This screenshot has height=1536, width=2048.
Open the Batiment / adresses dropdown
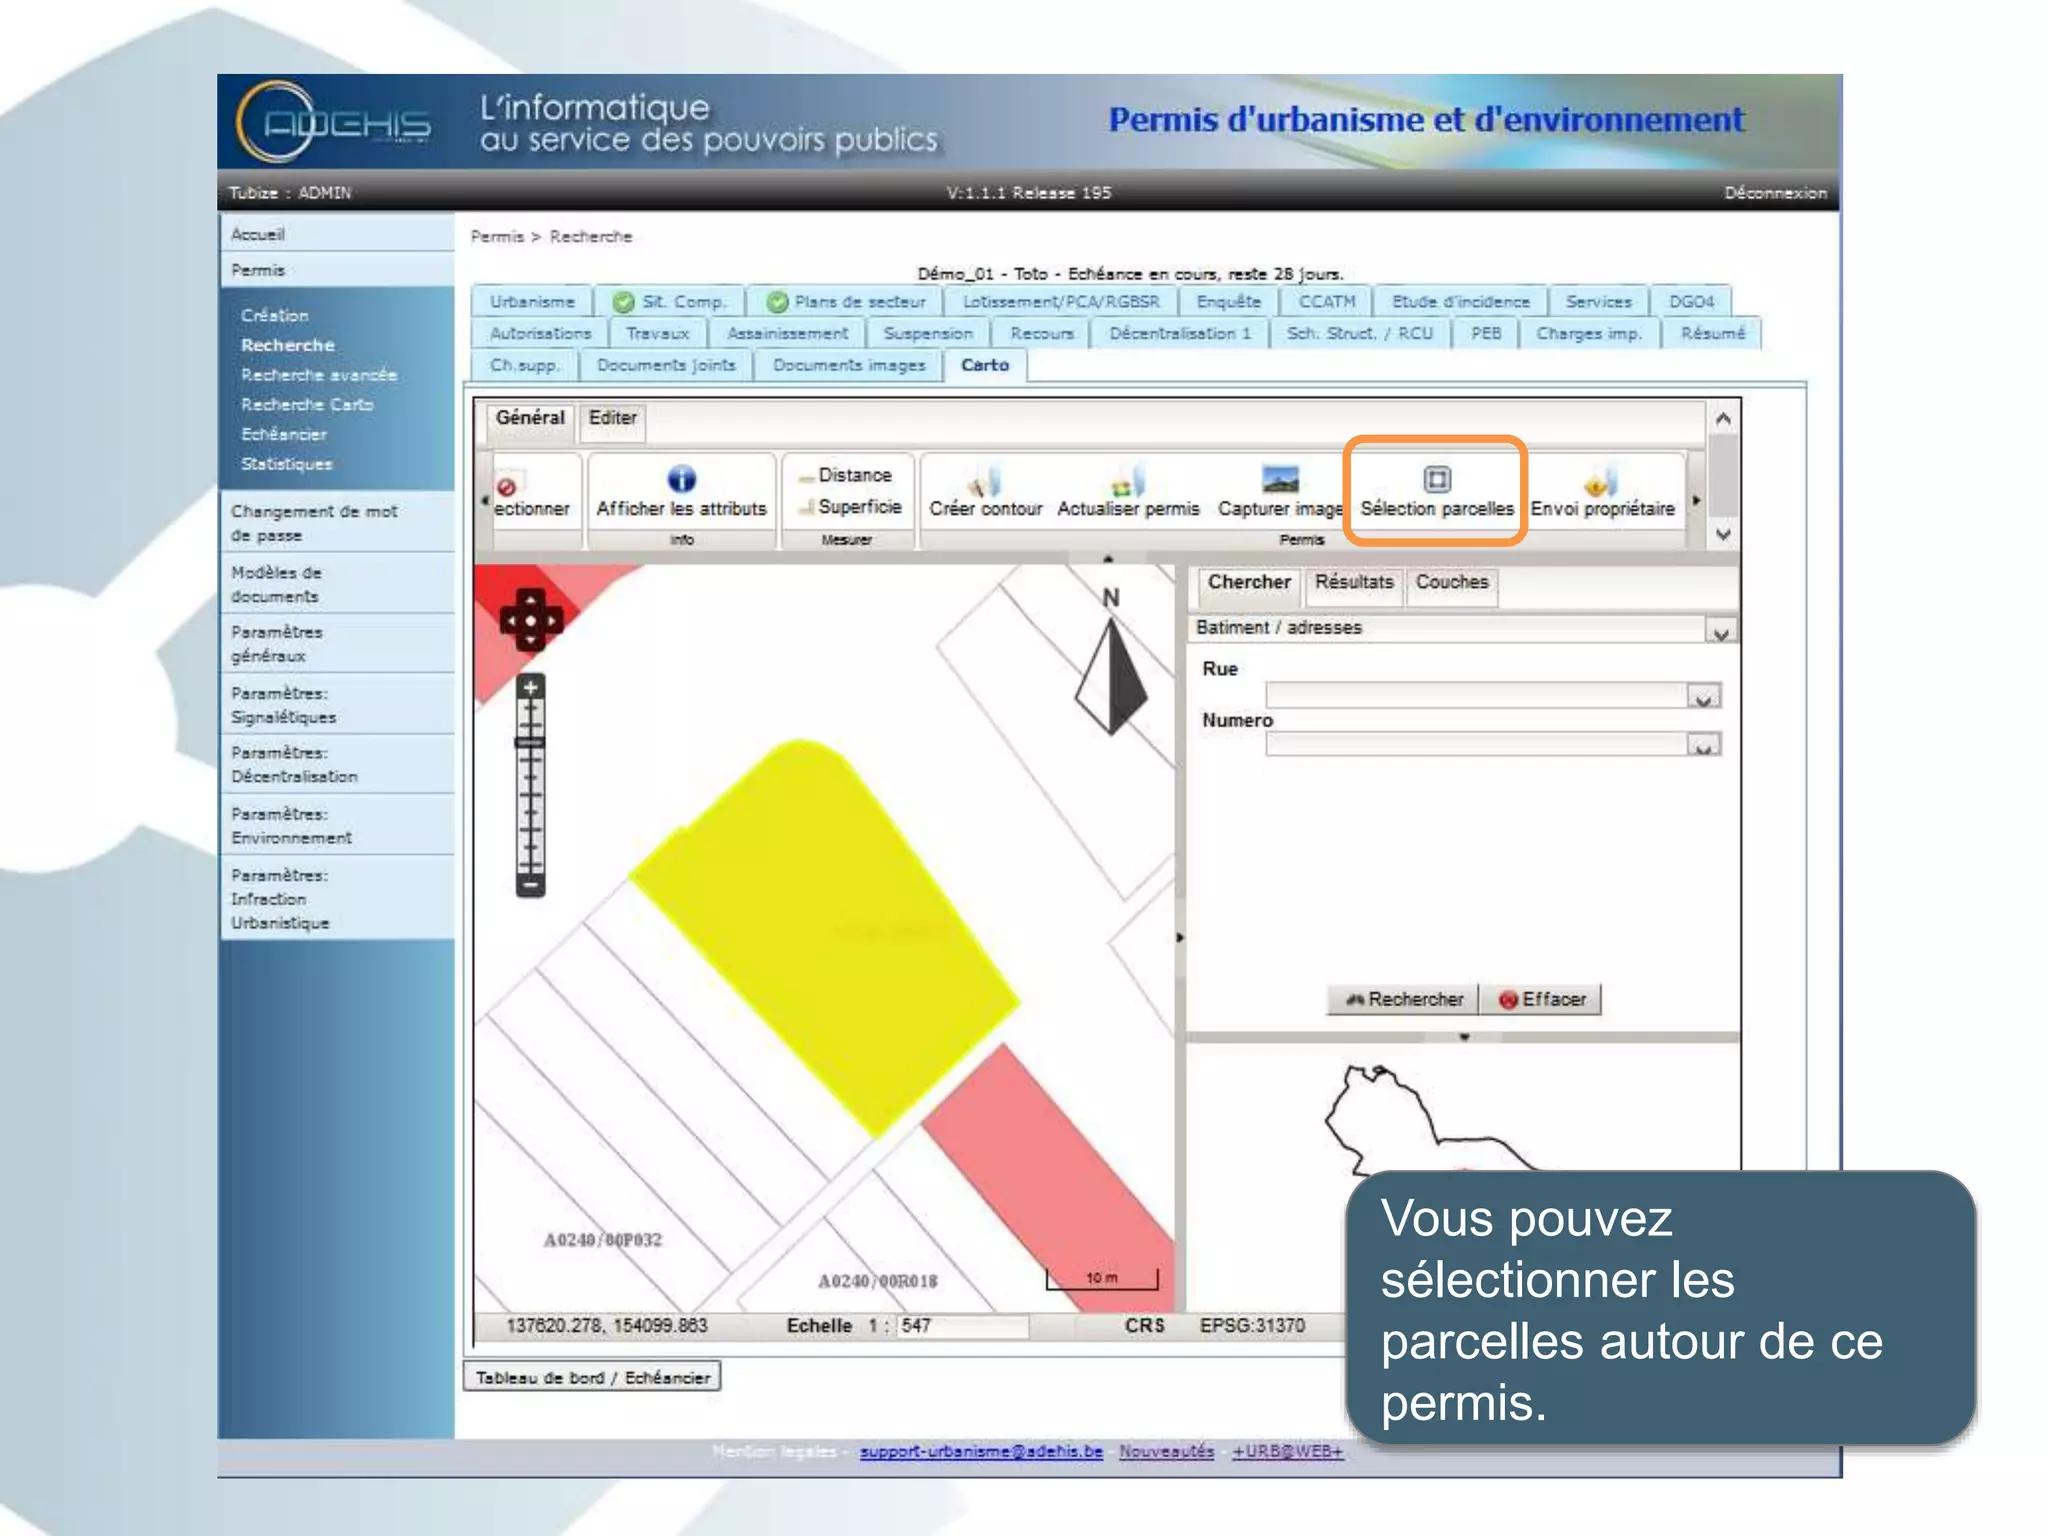[x=1720, y=632]
